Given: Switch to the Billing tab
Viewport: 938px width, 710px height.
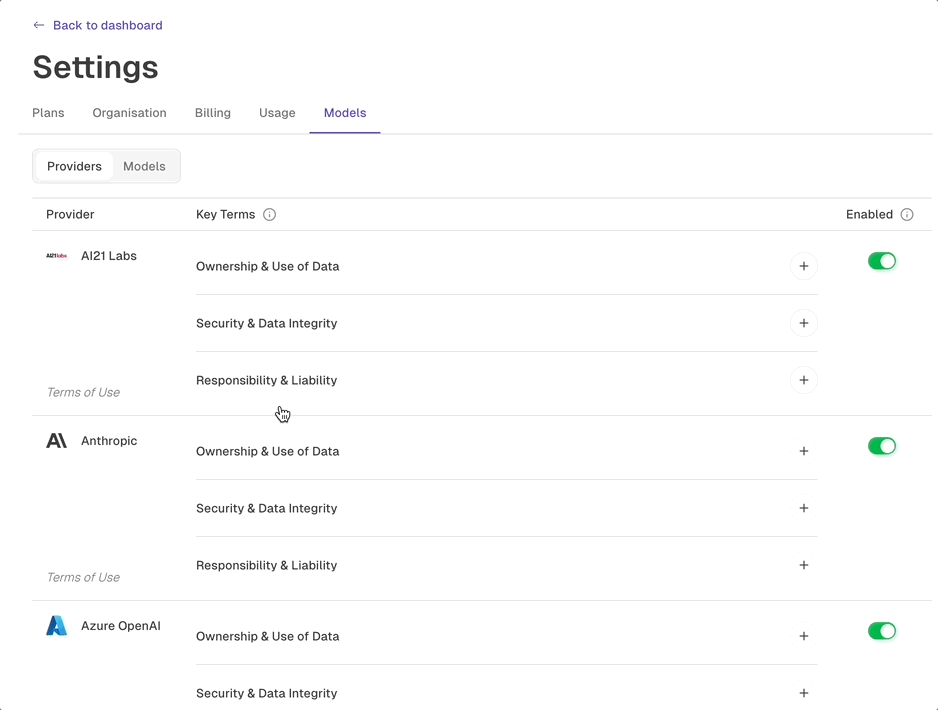Looking at the screenshot, I should pyautogui.click(x=212, y=113).
